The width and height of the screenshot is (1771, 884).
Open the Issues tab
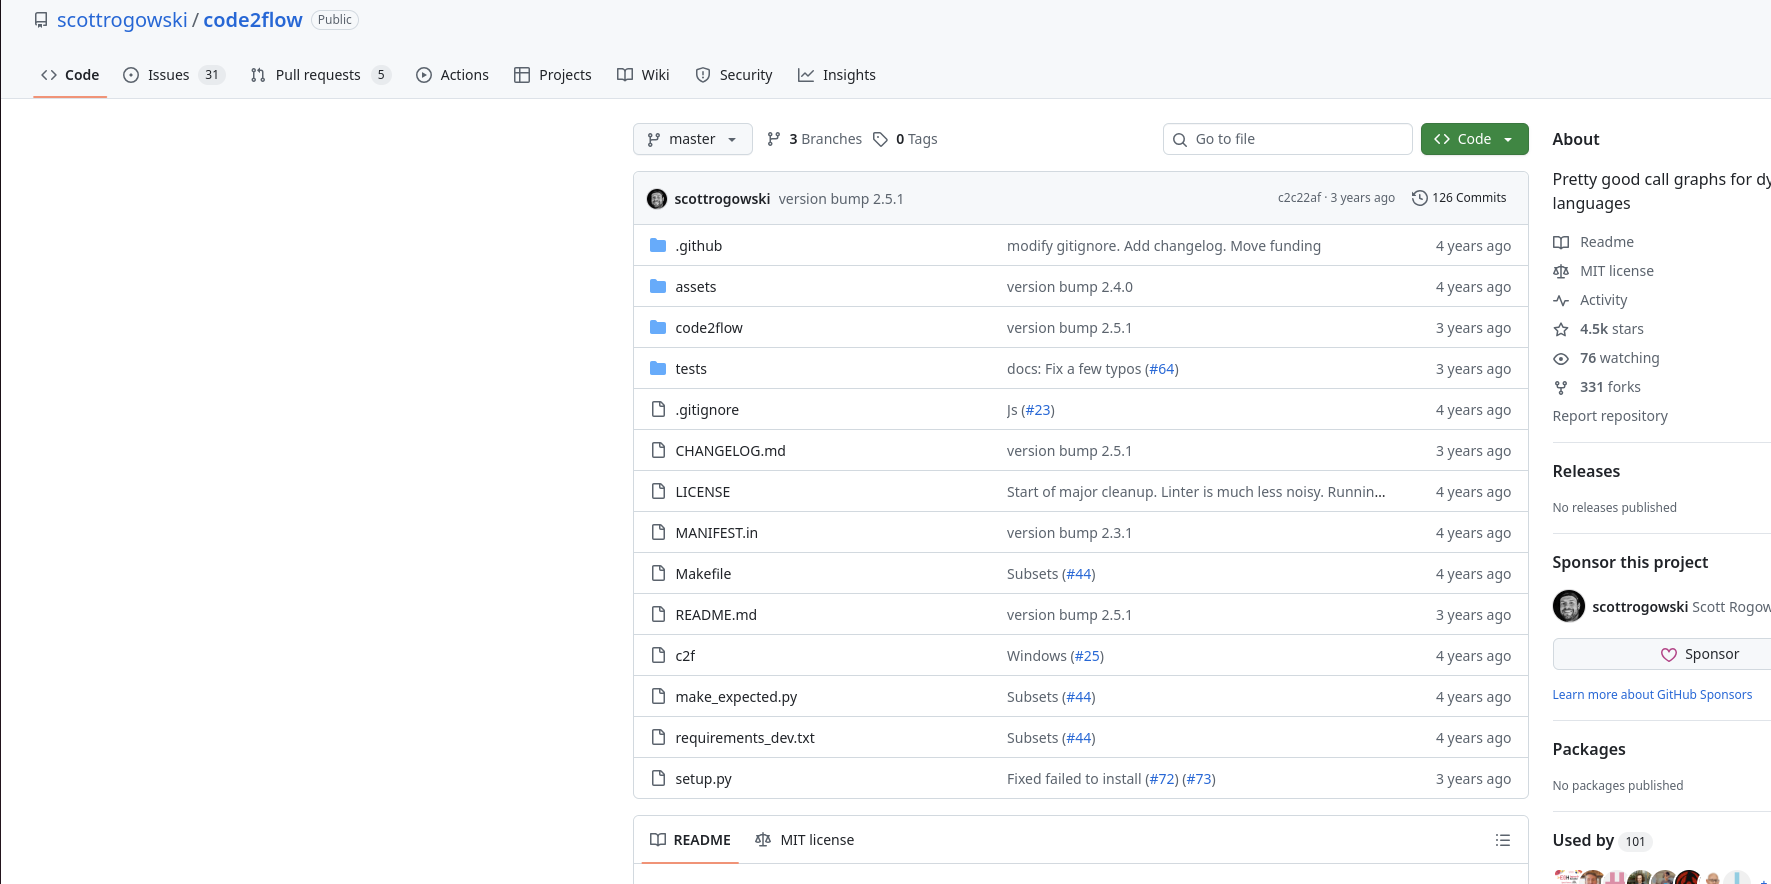(x=168, y=75)
